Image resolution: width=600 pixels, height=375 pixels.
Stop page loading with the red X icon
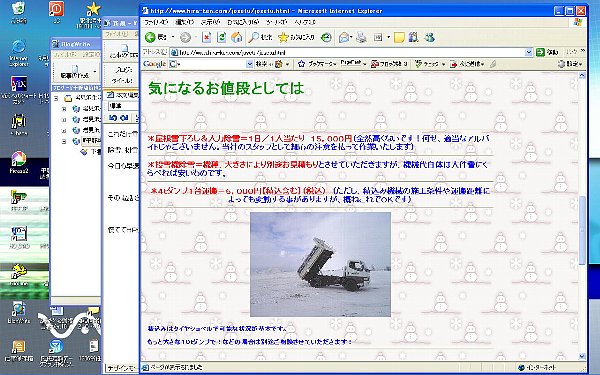pyautogui.click(x=206, y=37)
